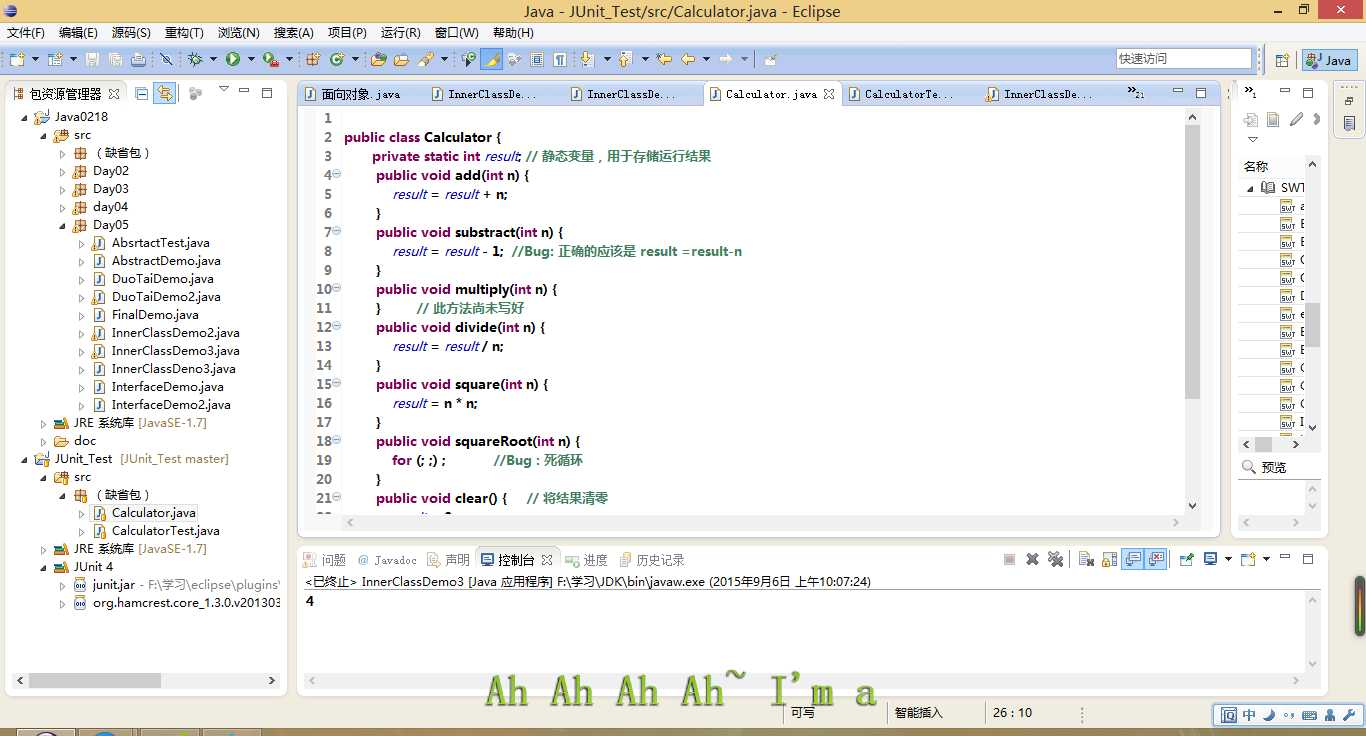
Task: Click the Open Type icon
Action: [x=378, y=60]
